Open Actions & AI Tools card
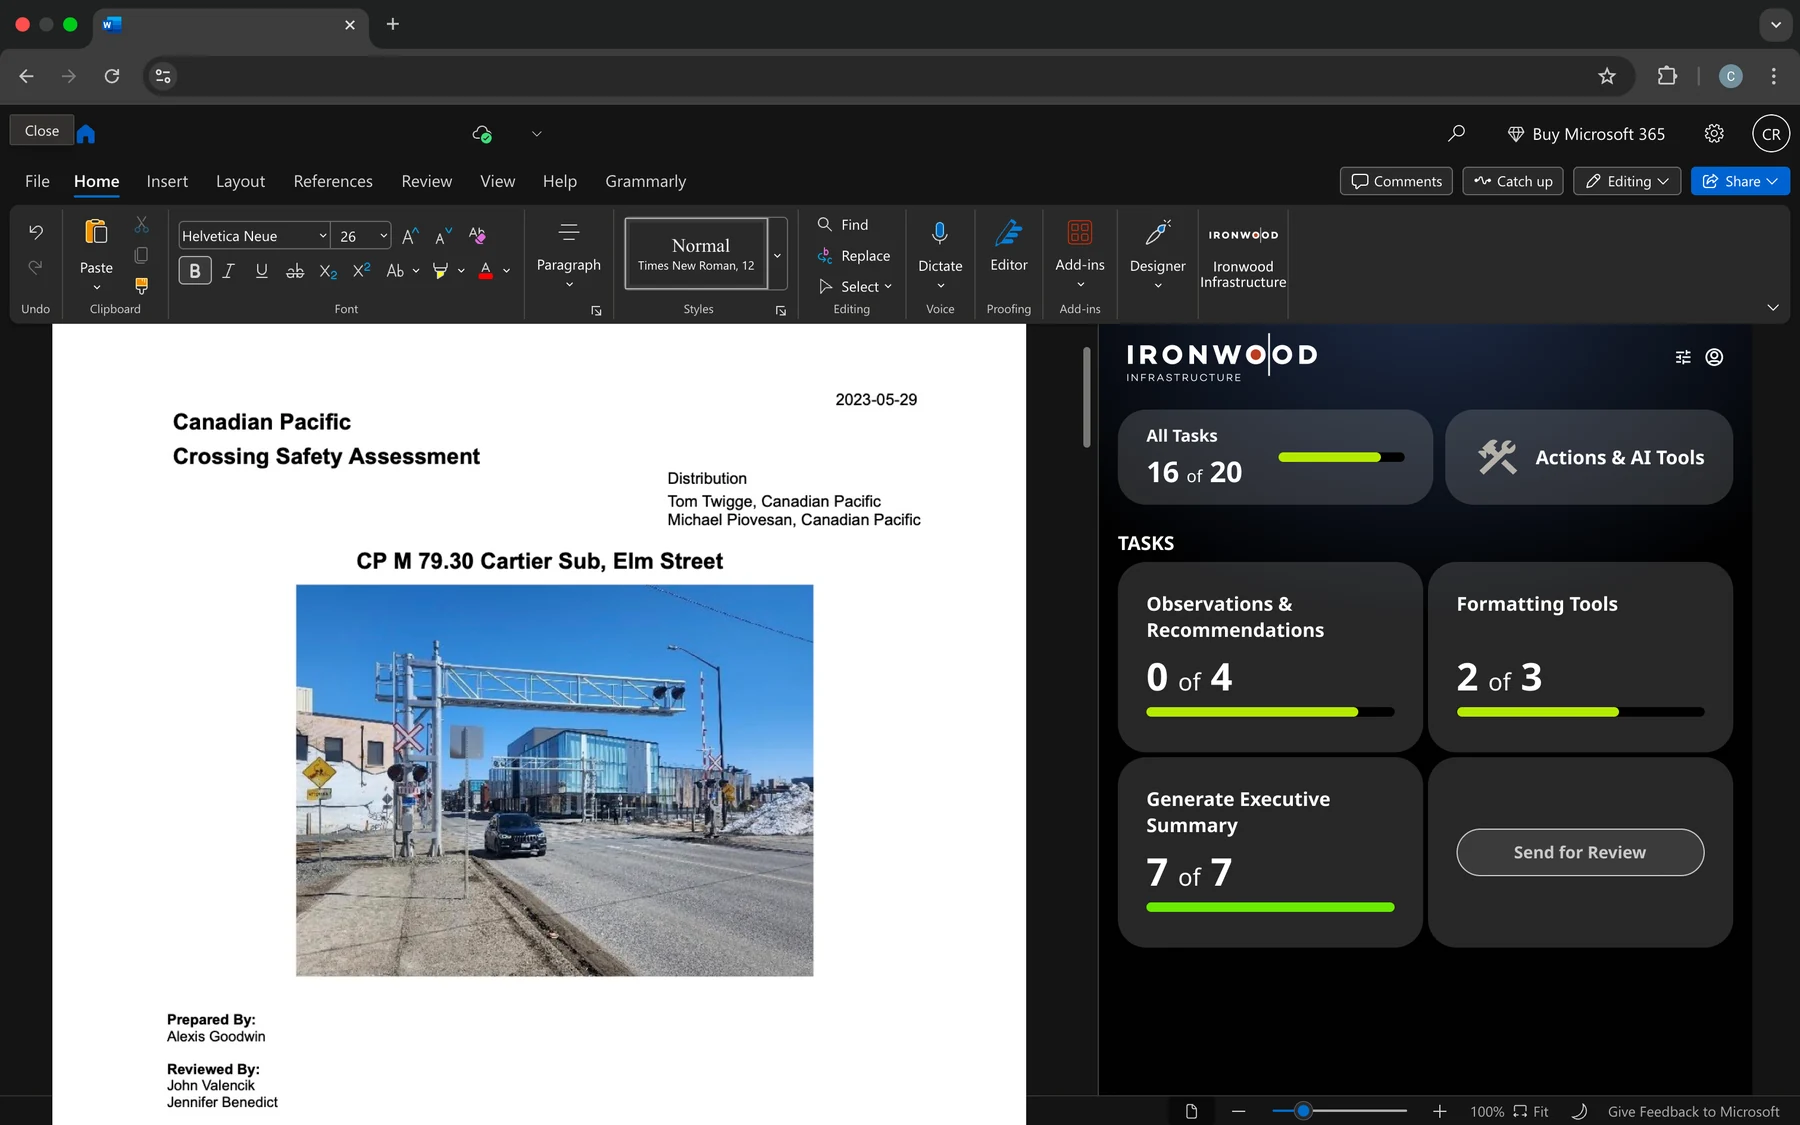Viewport: 1800px width, 1125px height. coord(1589,457)
